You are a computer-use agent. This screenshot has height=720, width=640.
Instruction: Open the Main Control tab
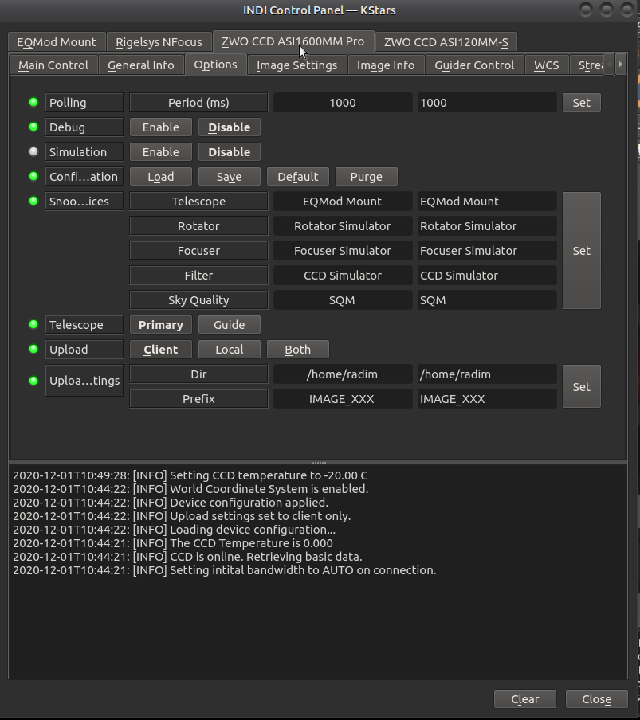53,65
